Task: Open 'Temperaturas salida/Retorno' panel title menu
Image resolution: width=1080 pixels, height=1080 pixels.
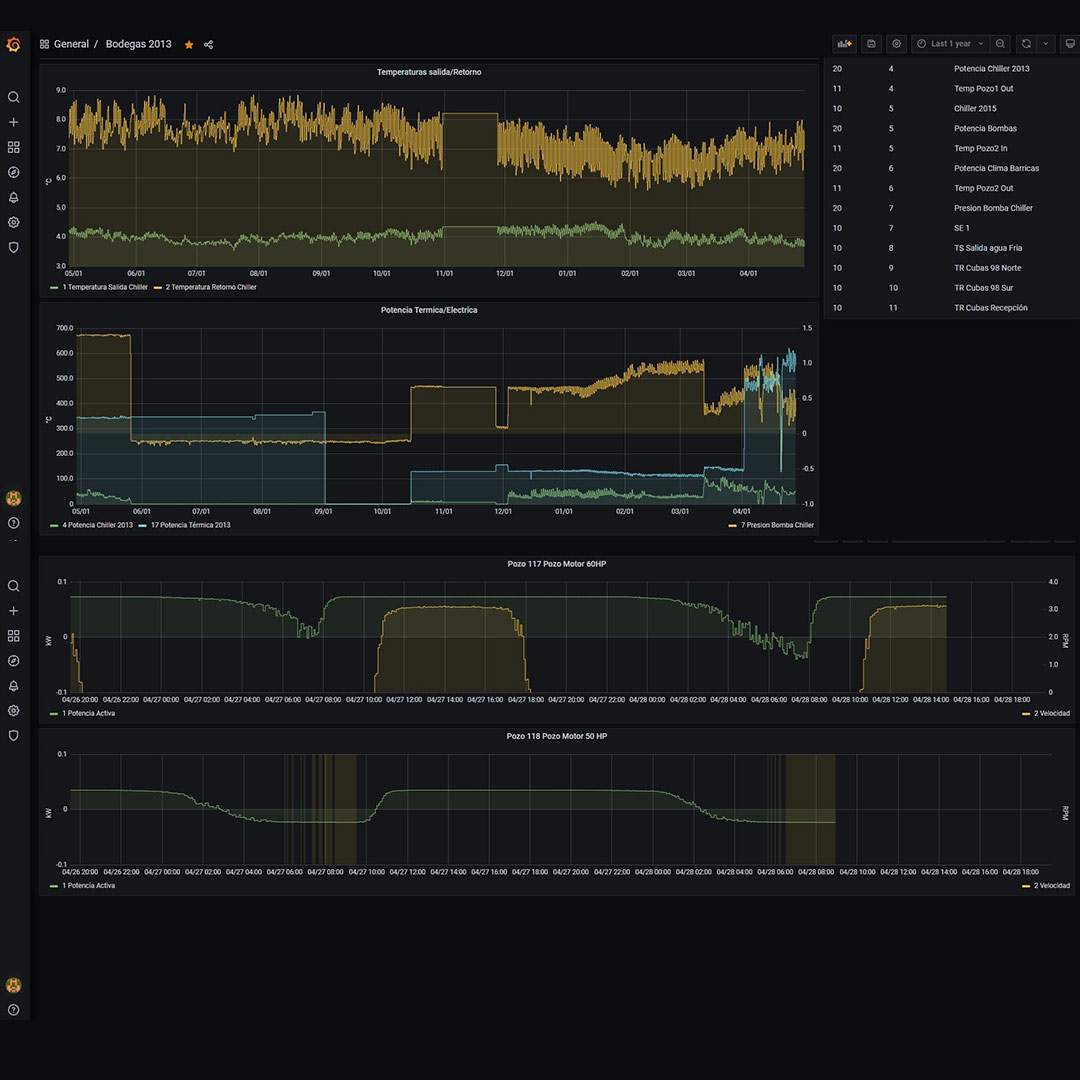Action: point(428,72)
